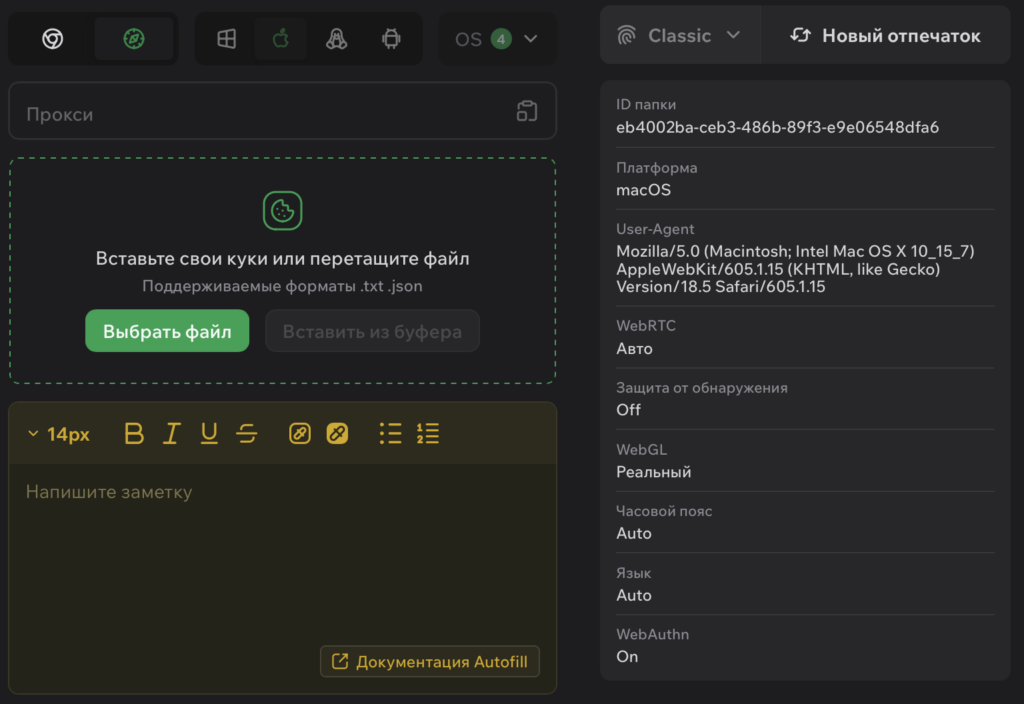Click the filled yellow link icon
This screenshot has height=704, width=1024.
click(x=337, y=433)
